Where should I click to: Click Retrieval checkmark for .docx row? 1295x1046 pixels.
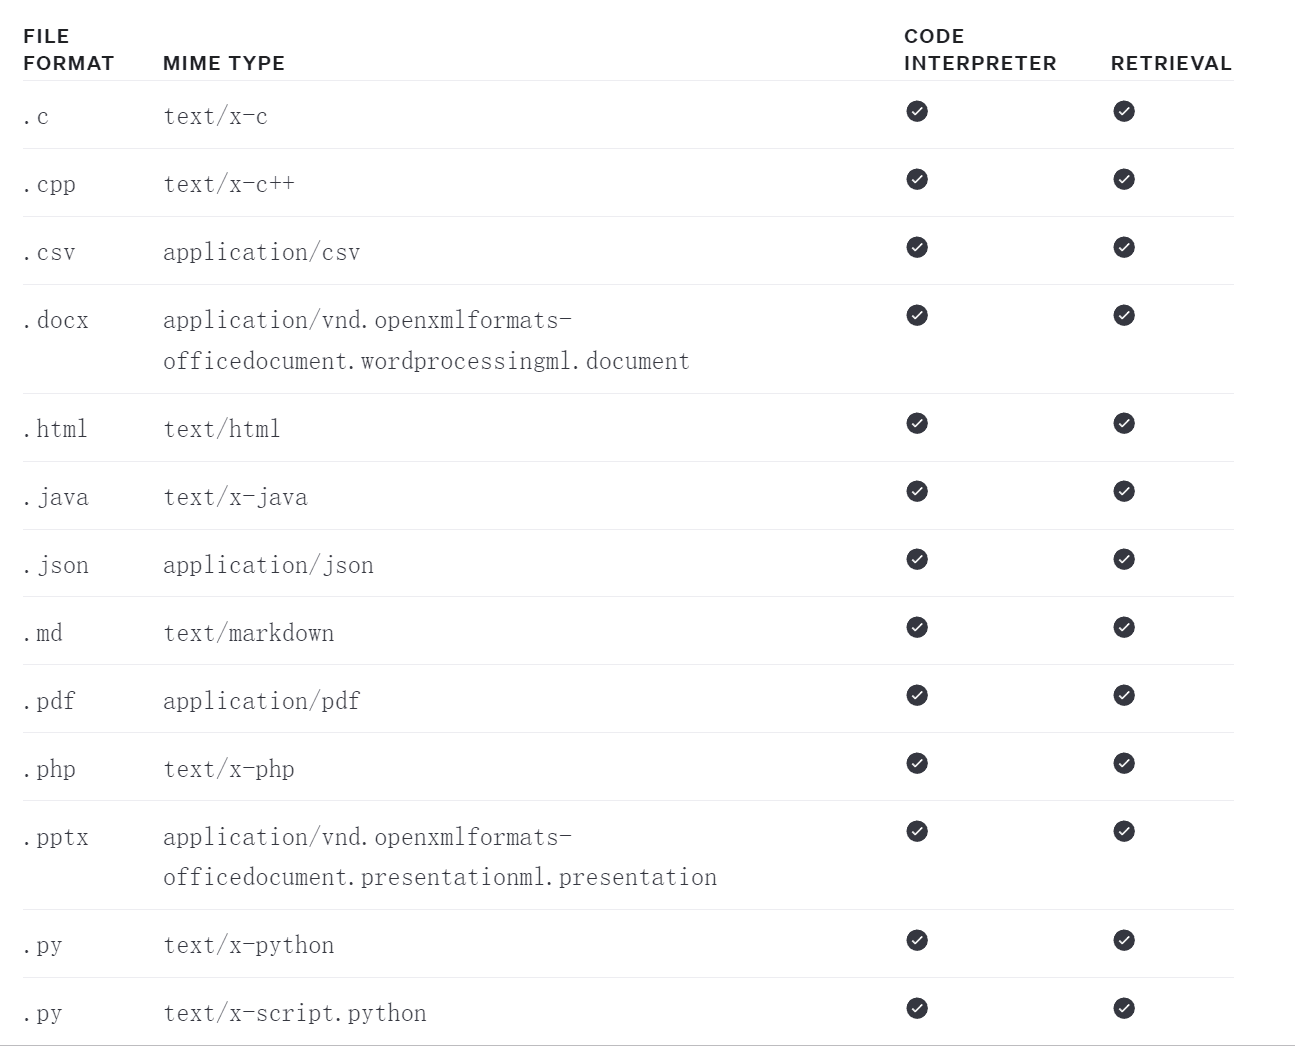(1124, 315)
